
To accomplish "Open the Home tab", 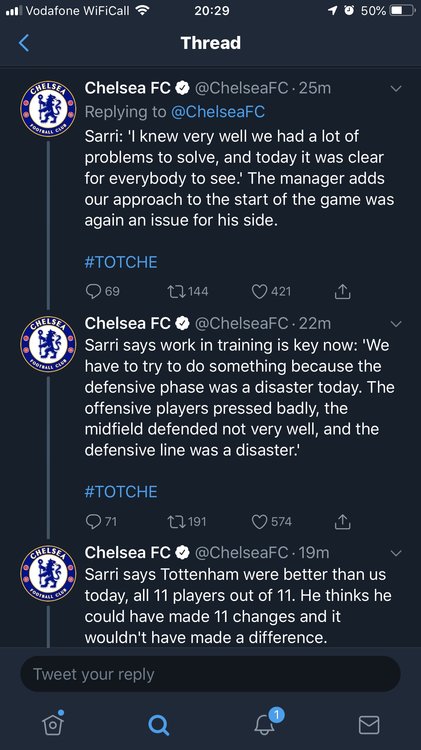I will coord(53,724).
